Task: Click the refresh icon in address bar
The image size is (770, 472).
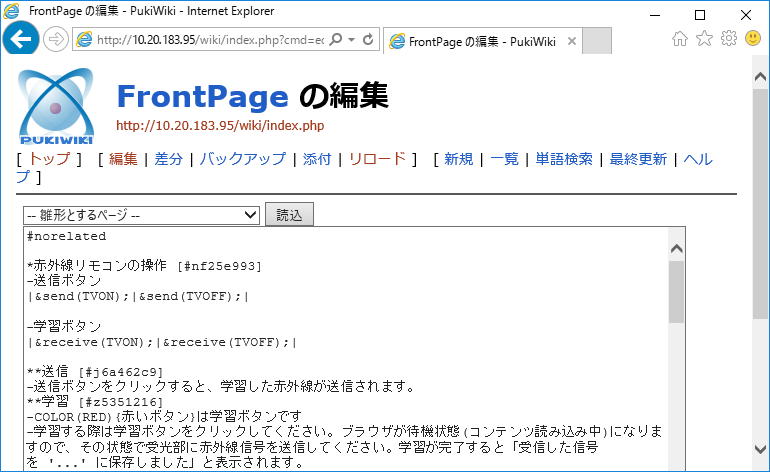Action: tap(368, 40)
